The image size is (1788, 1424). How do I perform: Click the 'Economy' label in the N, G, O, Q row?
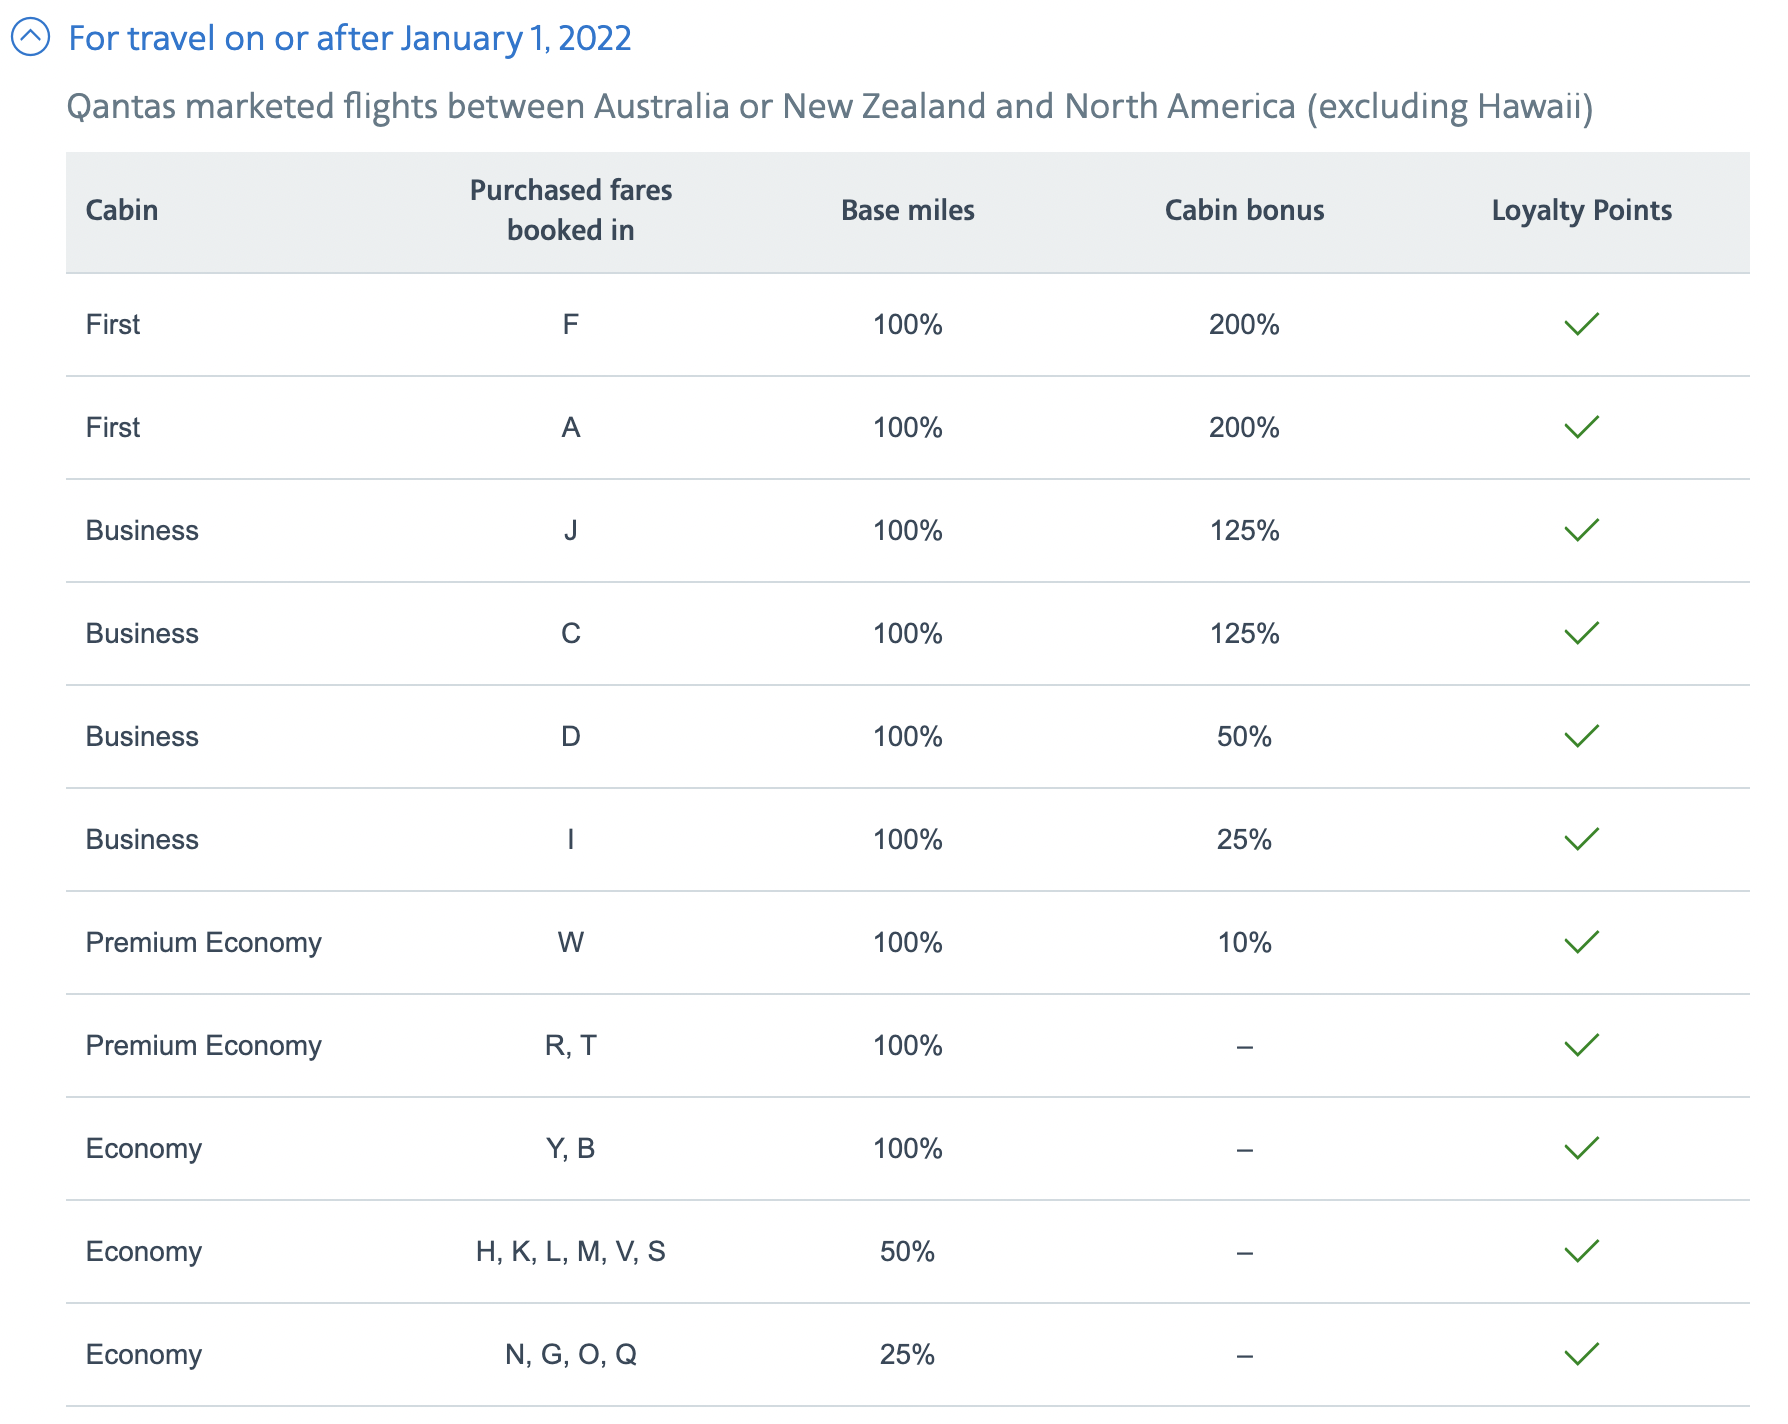144,1354
